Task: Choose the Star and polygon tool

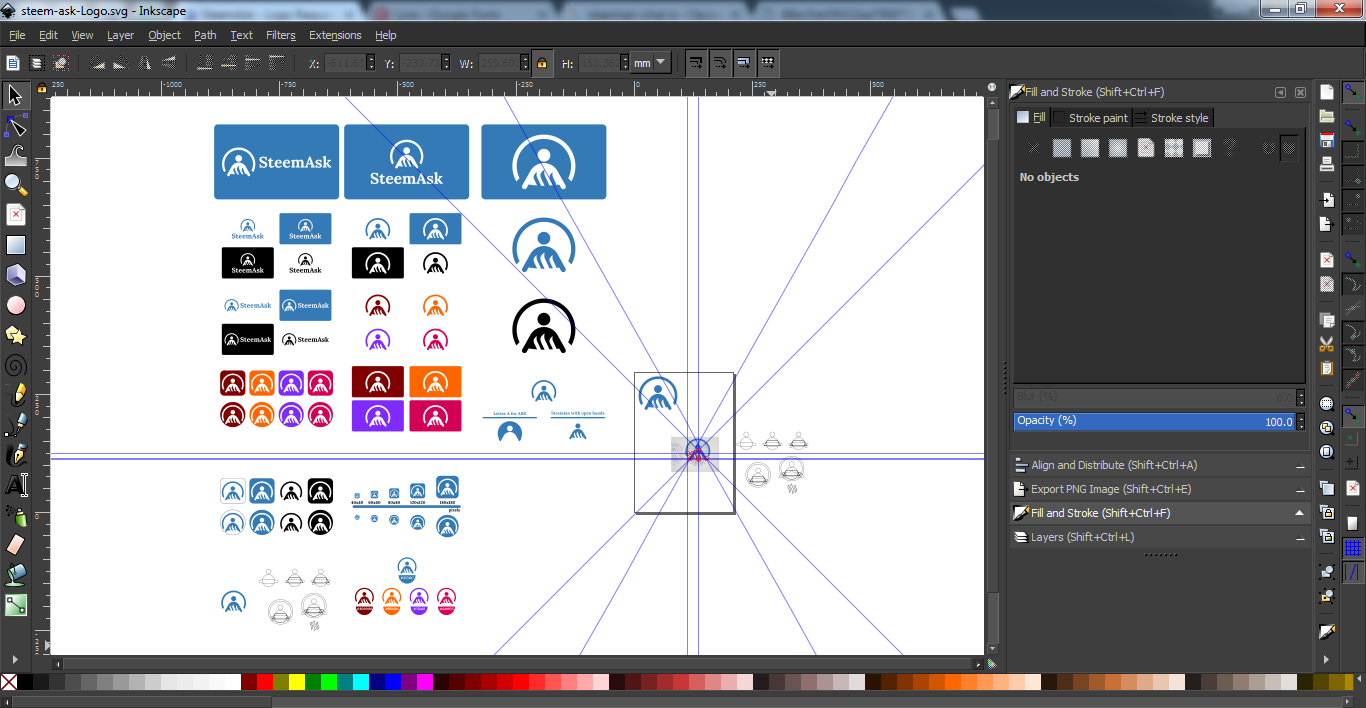Action: tap(15, 335)
